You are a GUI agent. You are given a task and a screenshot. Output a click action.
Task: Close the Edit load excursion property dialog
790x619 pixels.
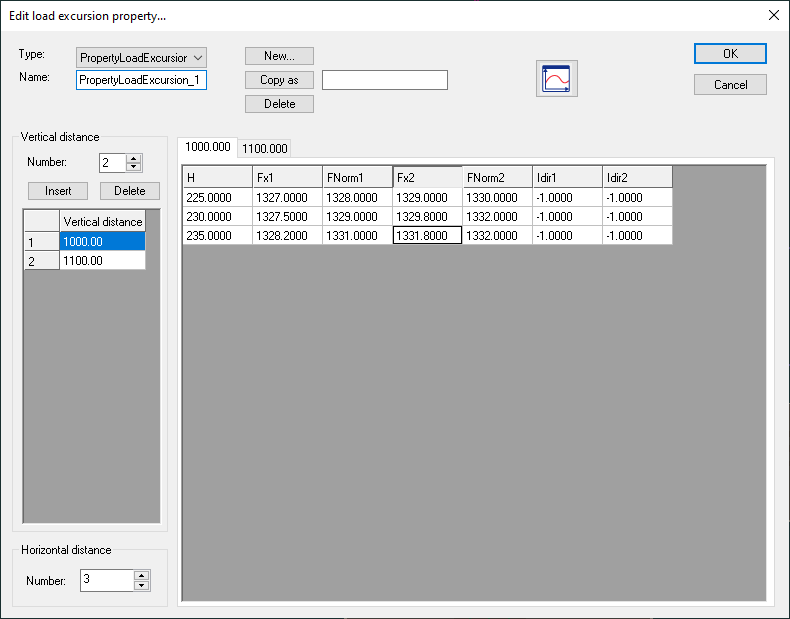click(x=774, y=15)
